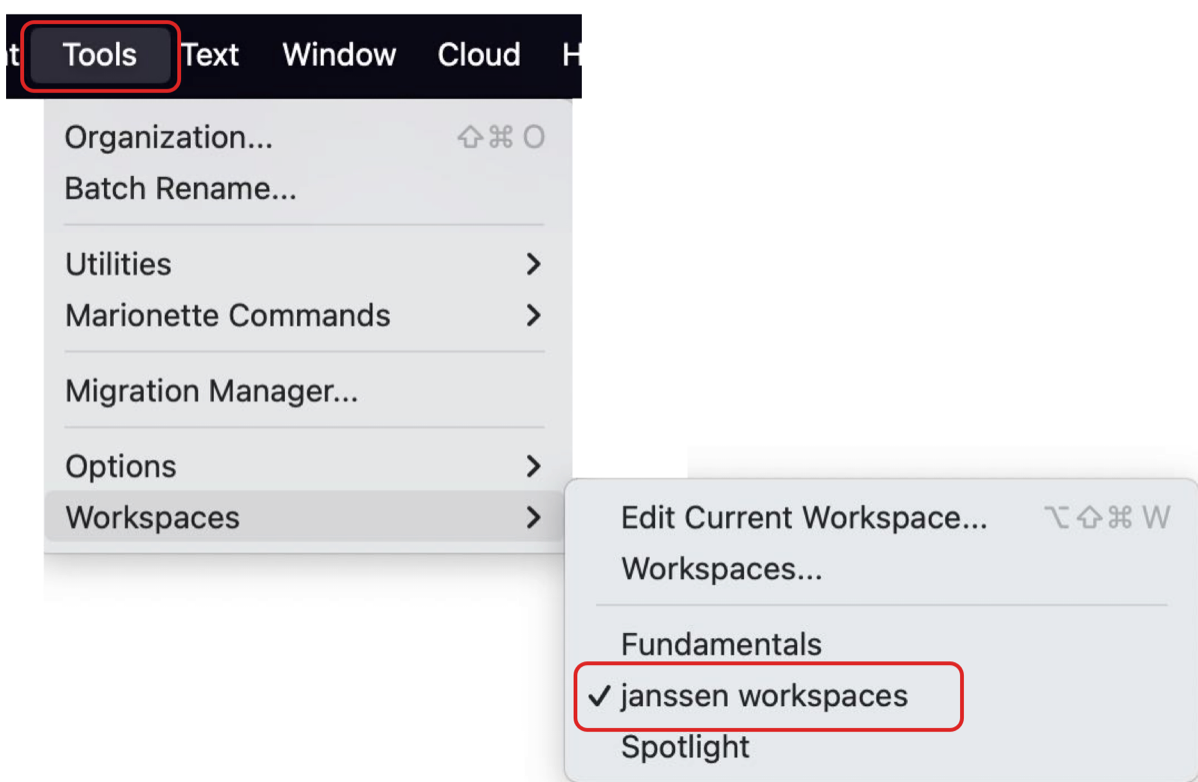Choose Edit Current Workspace...
The image size is (1198, 782).
tap(804, 517)
